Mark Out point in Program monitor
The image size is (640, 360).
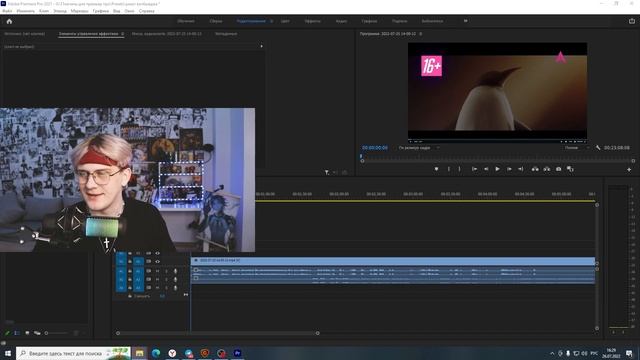click(460, 169)
